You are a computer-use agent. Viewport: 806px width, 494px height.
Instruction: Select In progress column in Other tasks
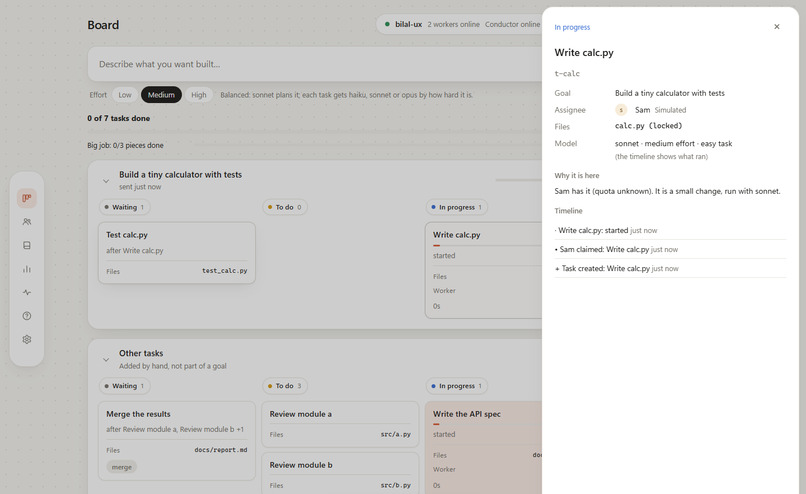coord(456,386)
